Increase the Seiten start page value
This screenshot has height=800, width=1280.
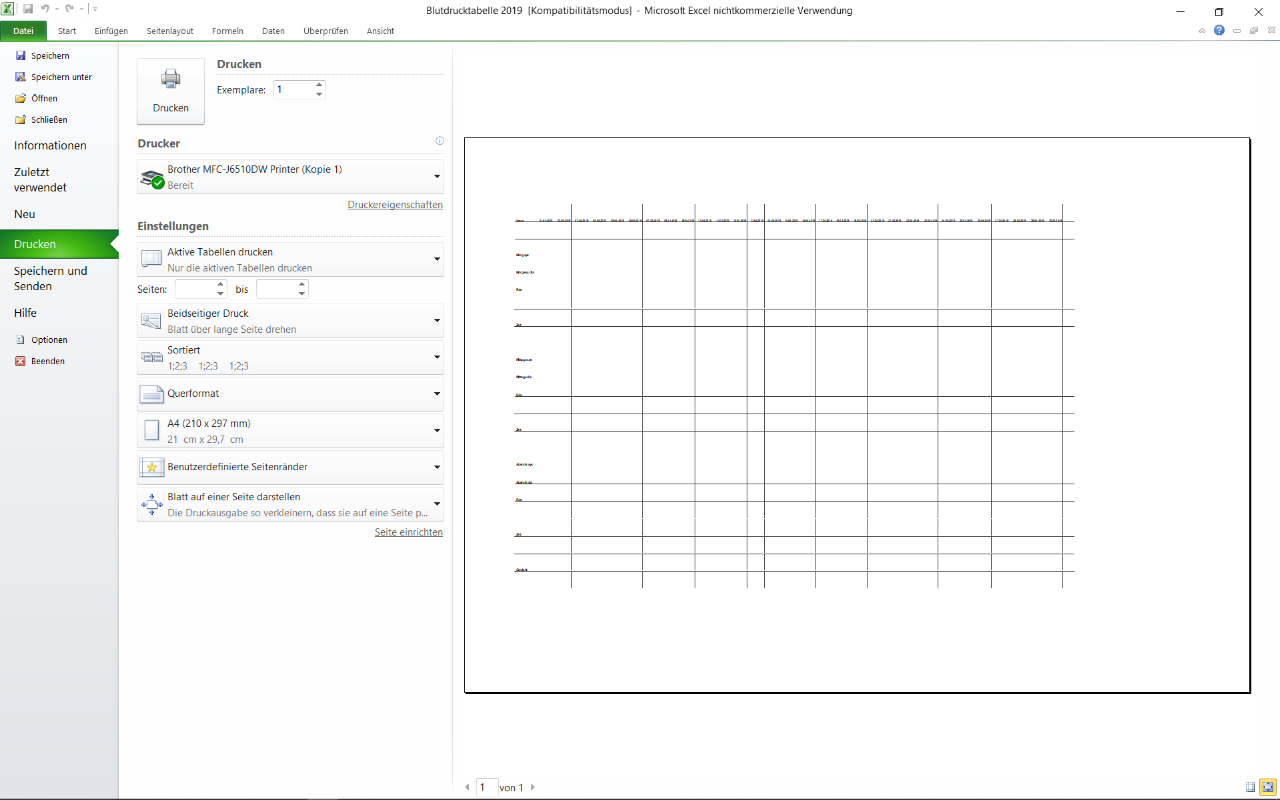coord(221,284)
